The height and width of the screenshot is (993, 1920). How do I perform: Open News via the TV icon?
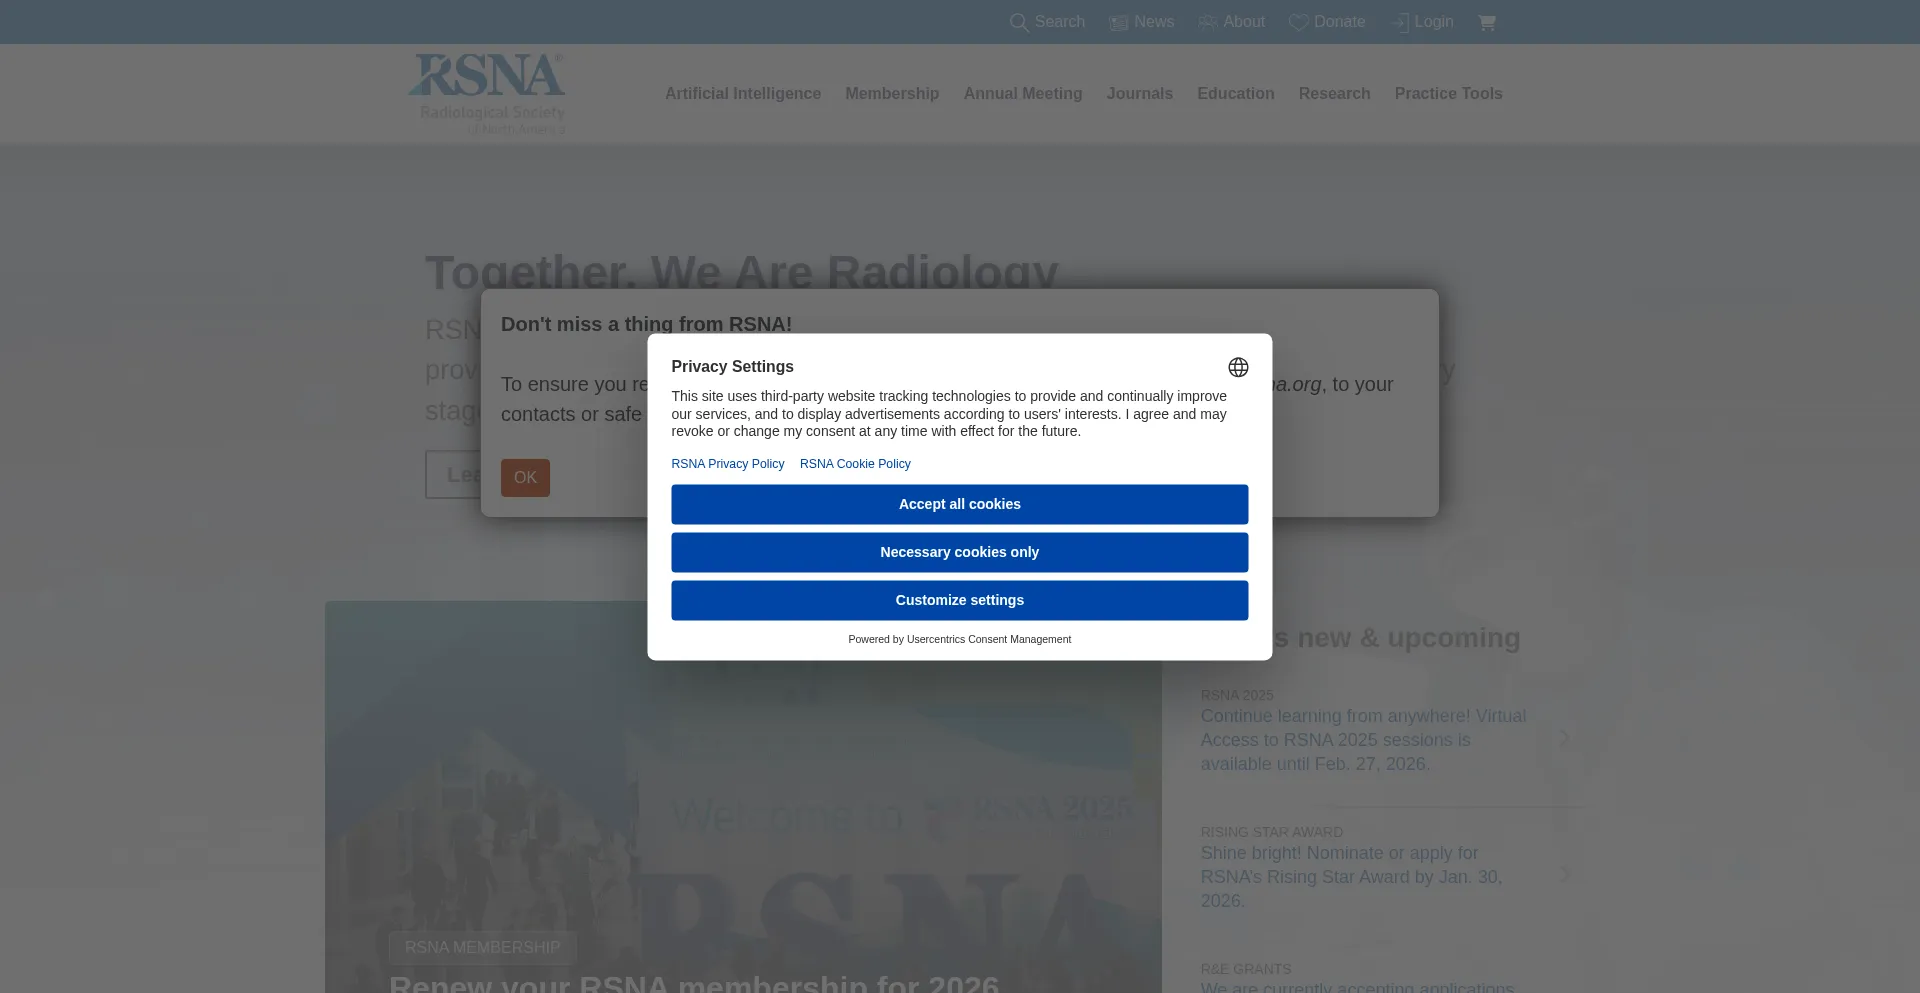click(x=1118, y=22)
